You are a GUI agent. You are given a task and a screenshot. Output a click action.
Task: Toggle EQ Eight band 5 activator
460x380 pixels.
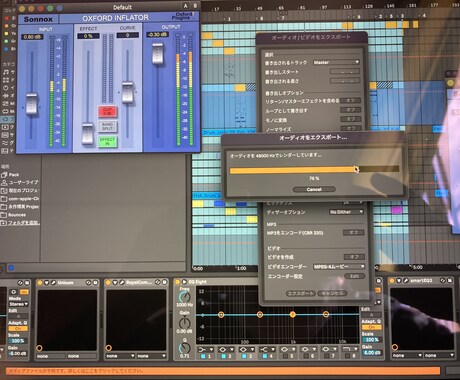click(286, 356)
